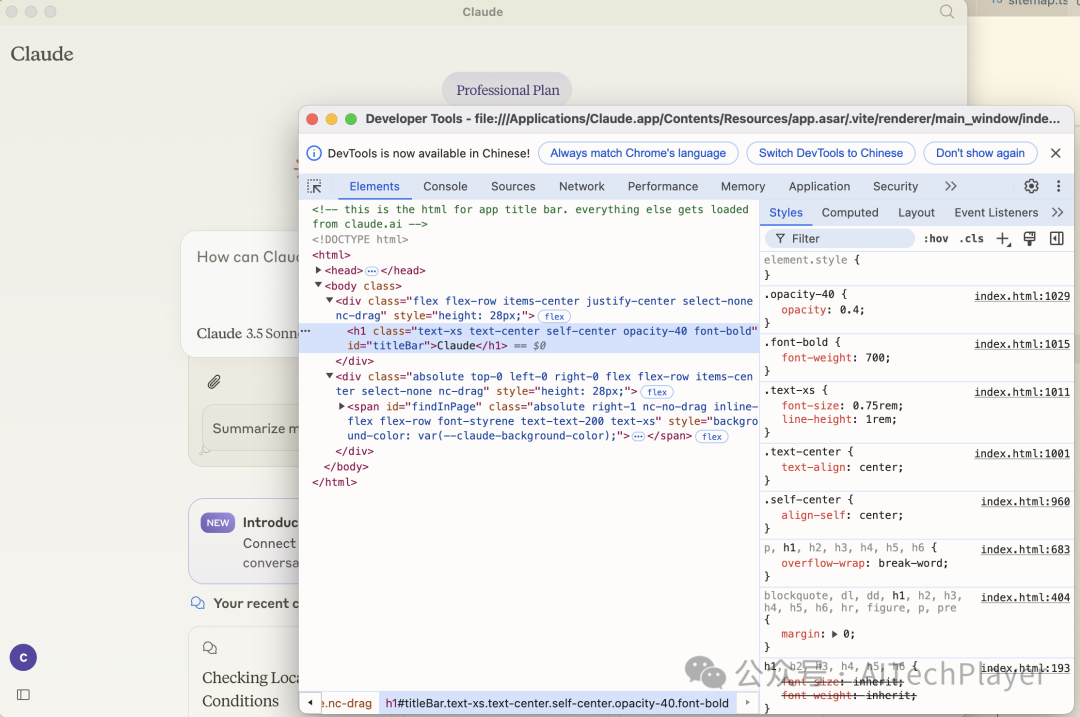Screen dimensions: 1080x717
Task: Open DevTools settings gear
Action: tap(1031, 186)
